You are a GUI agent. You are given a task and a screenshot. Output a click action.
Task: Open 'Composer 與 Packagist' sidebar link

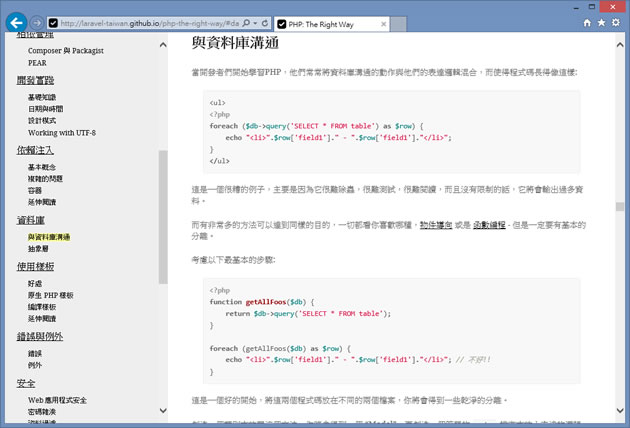(66, 49)
